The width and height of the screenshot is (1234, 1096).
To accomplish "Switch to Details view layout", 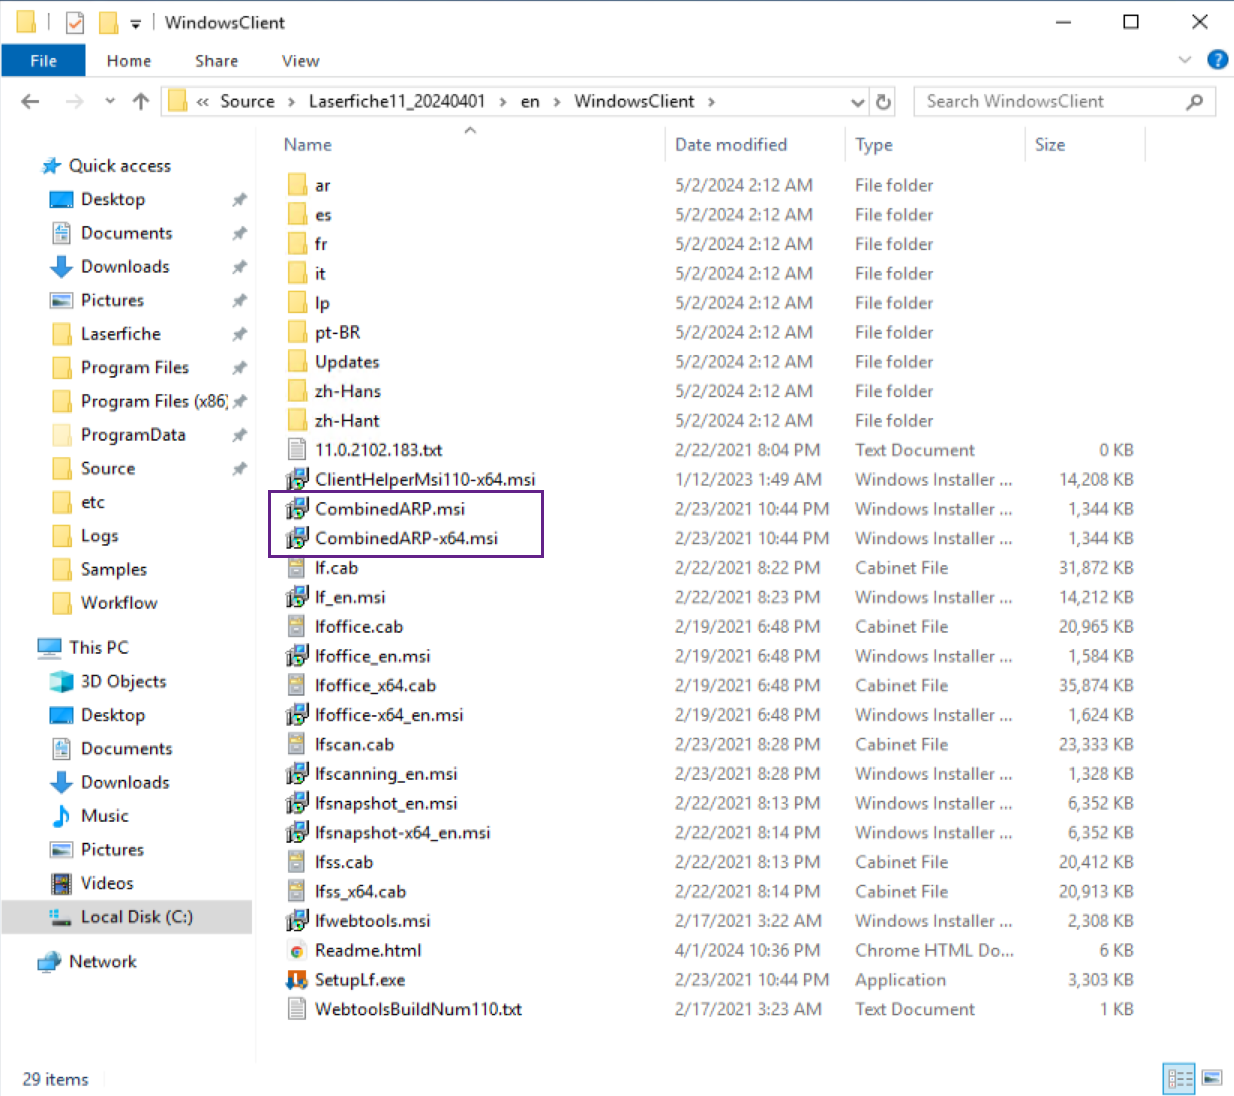I will coord(1180,1078).
